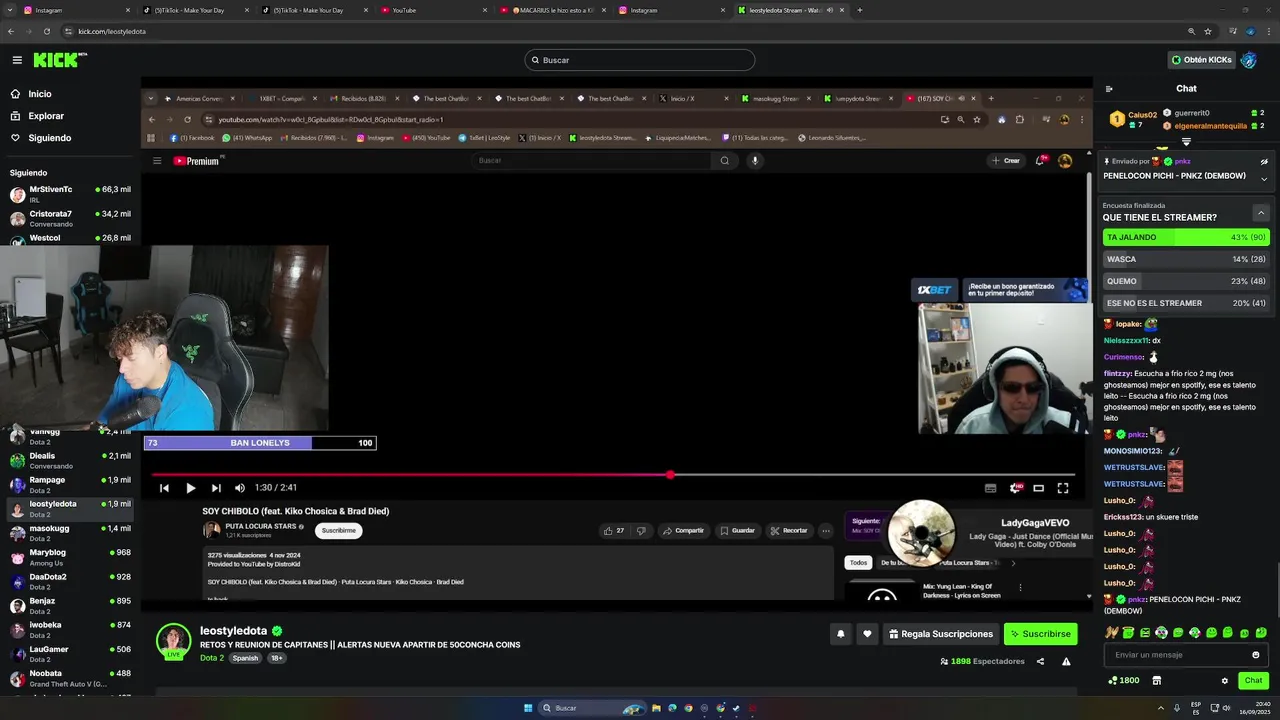Screen dimensions: 1280x720
Task: Hide the pinned message by pnkz
Action: pos(1264,161)
